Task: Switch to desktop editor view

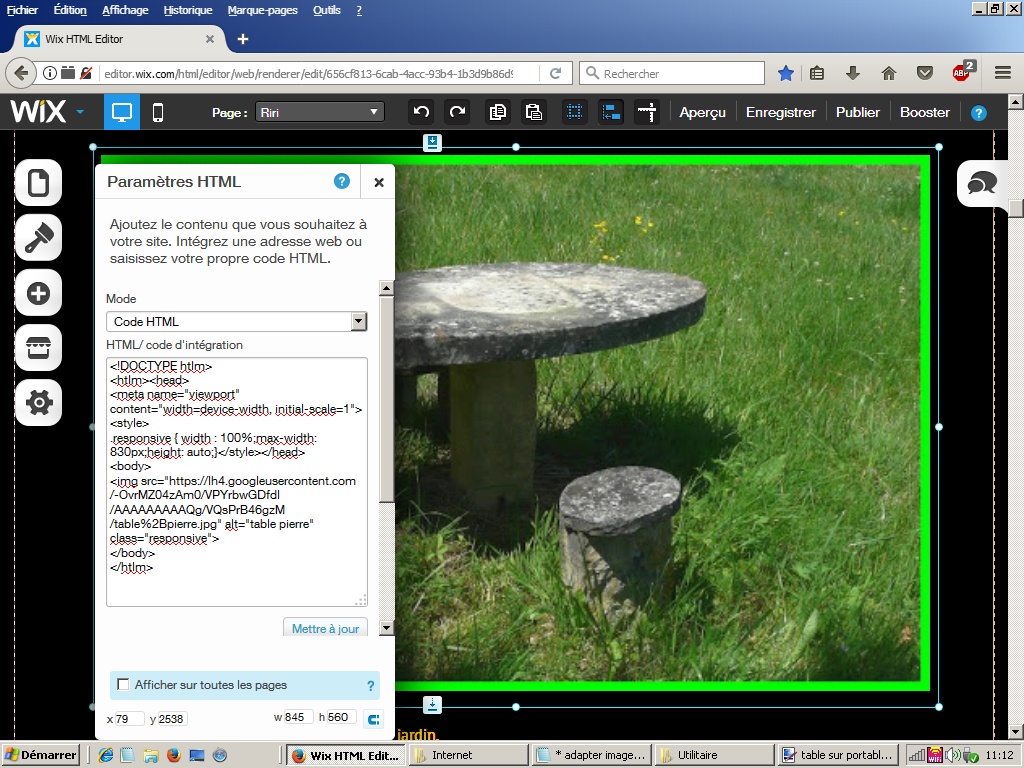Action: coord(121,112)
